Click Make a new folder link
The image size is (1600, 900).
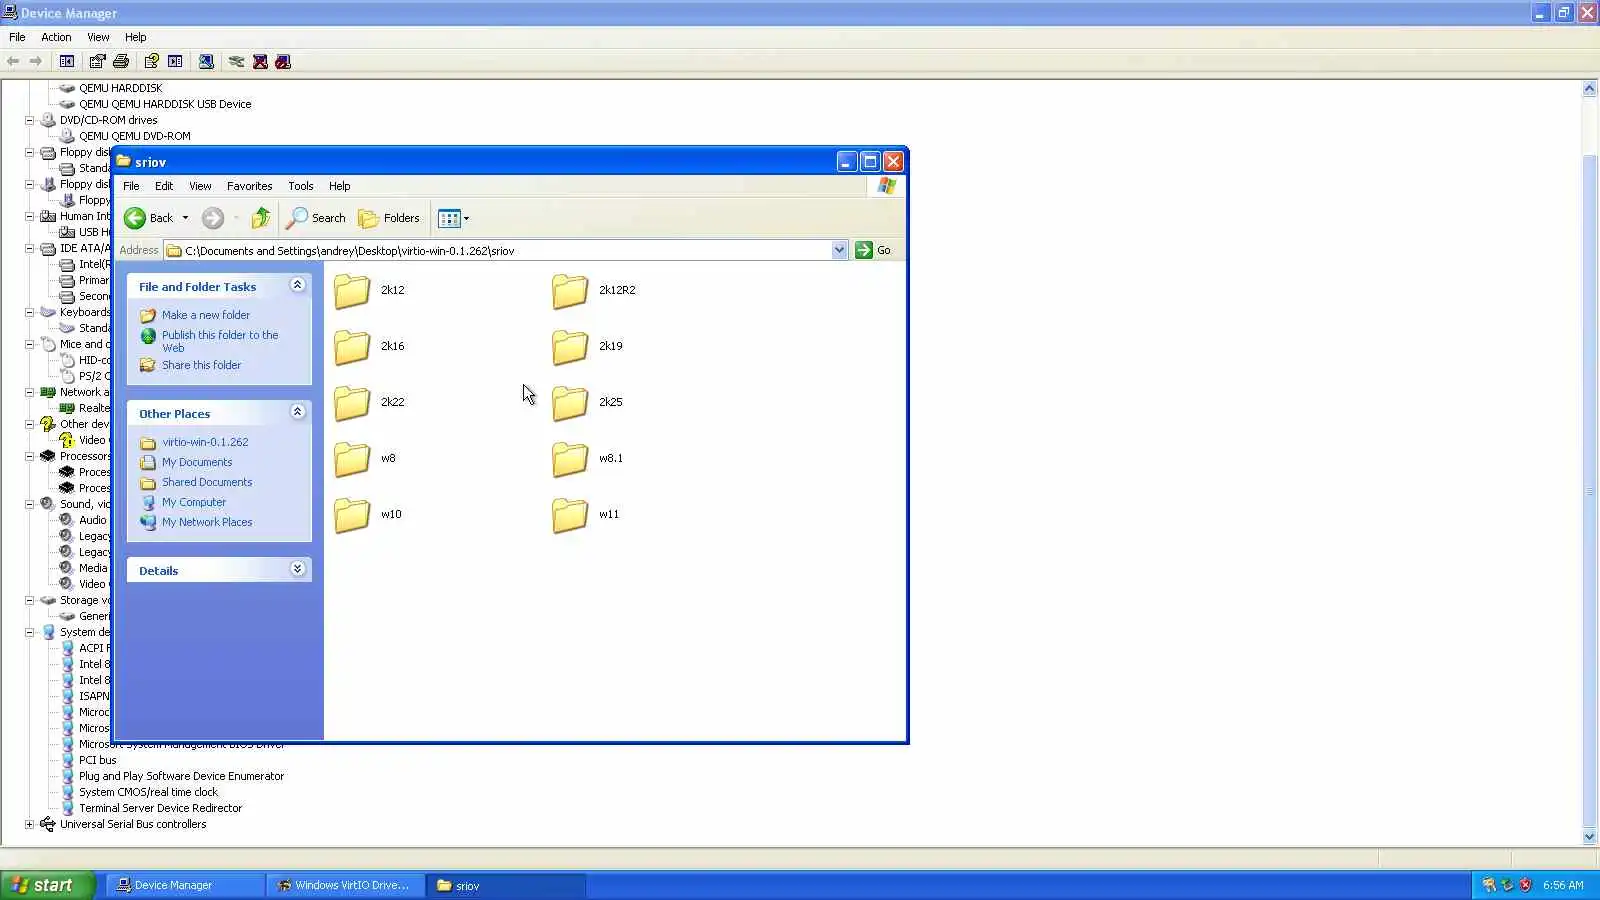click(x=206, y=315)
